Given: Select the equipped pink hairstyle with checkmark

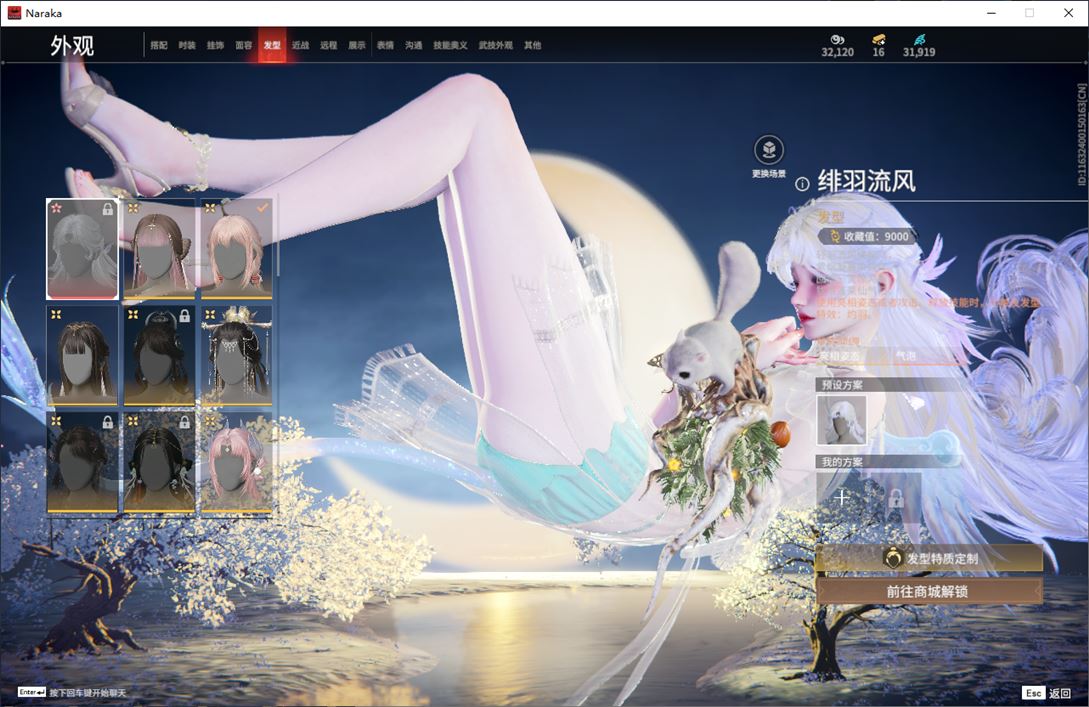Looking at the screenshot, I should click(x=236, y=249).
